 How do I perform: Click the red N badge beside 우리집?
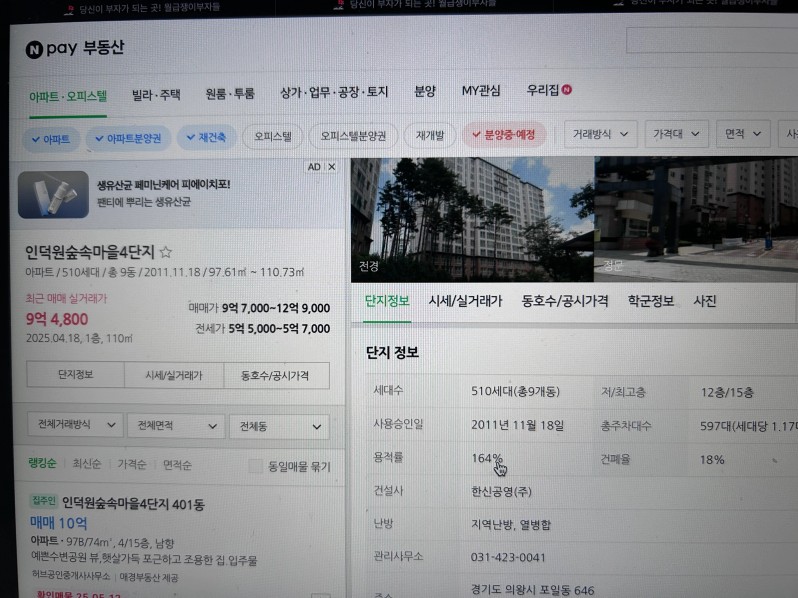pyautogui.click(x=567, y=90)
